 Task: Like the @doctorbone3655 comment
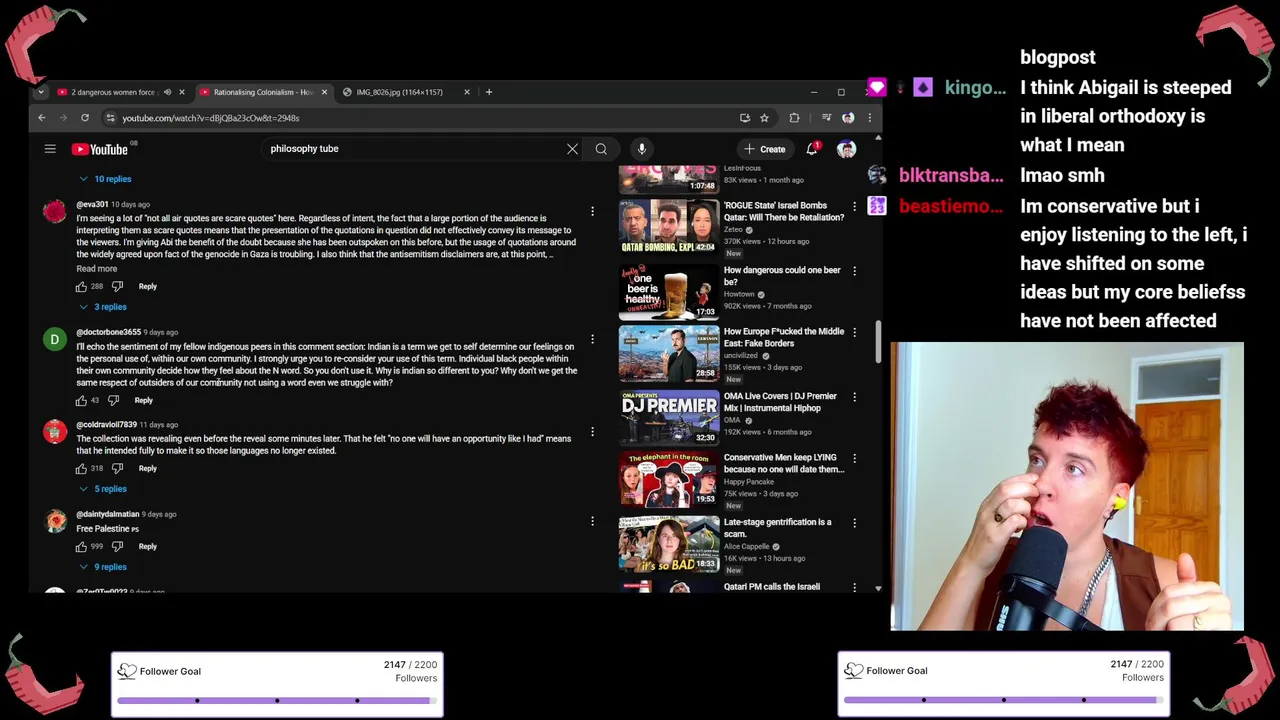(x=81, y=400)
